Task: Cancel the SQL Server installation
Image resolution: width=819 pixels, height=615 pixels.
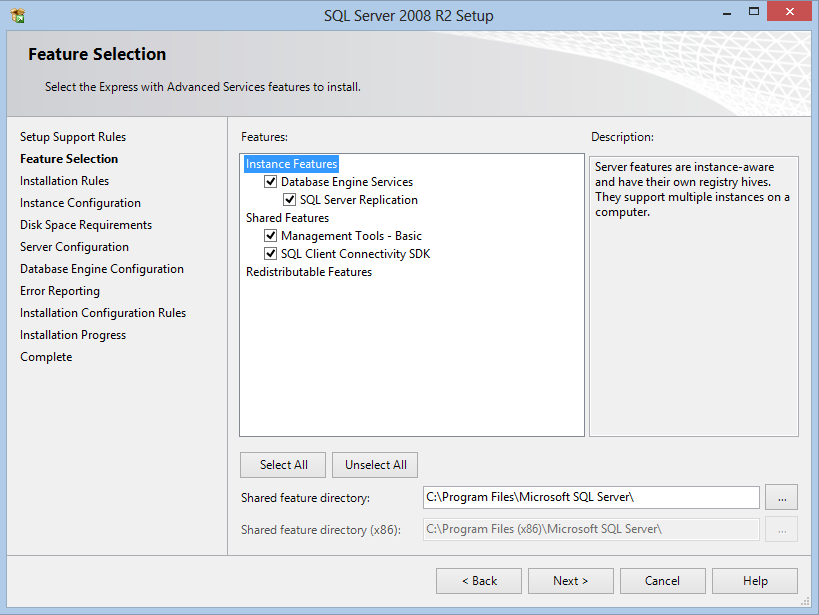Action: point(662,581)
